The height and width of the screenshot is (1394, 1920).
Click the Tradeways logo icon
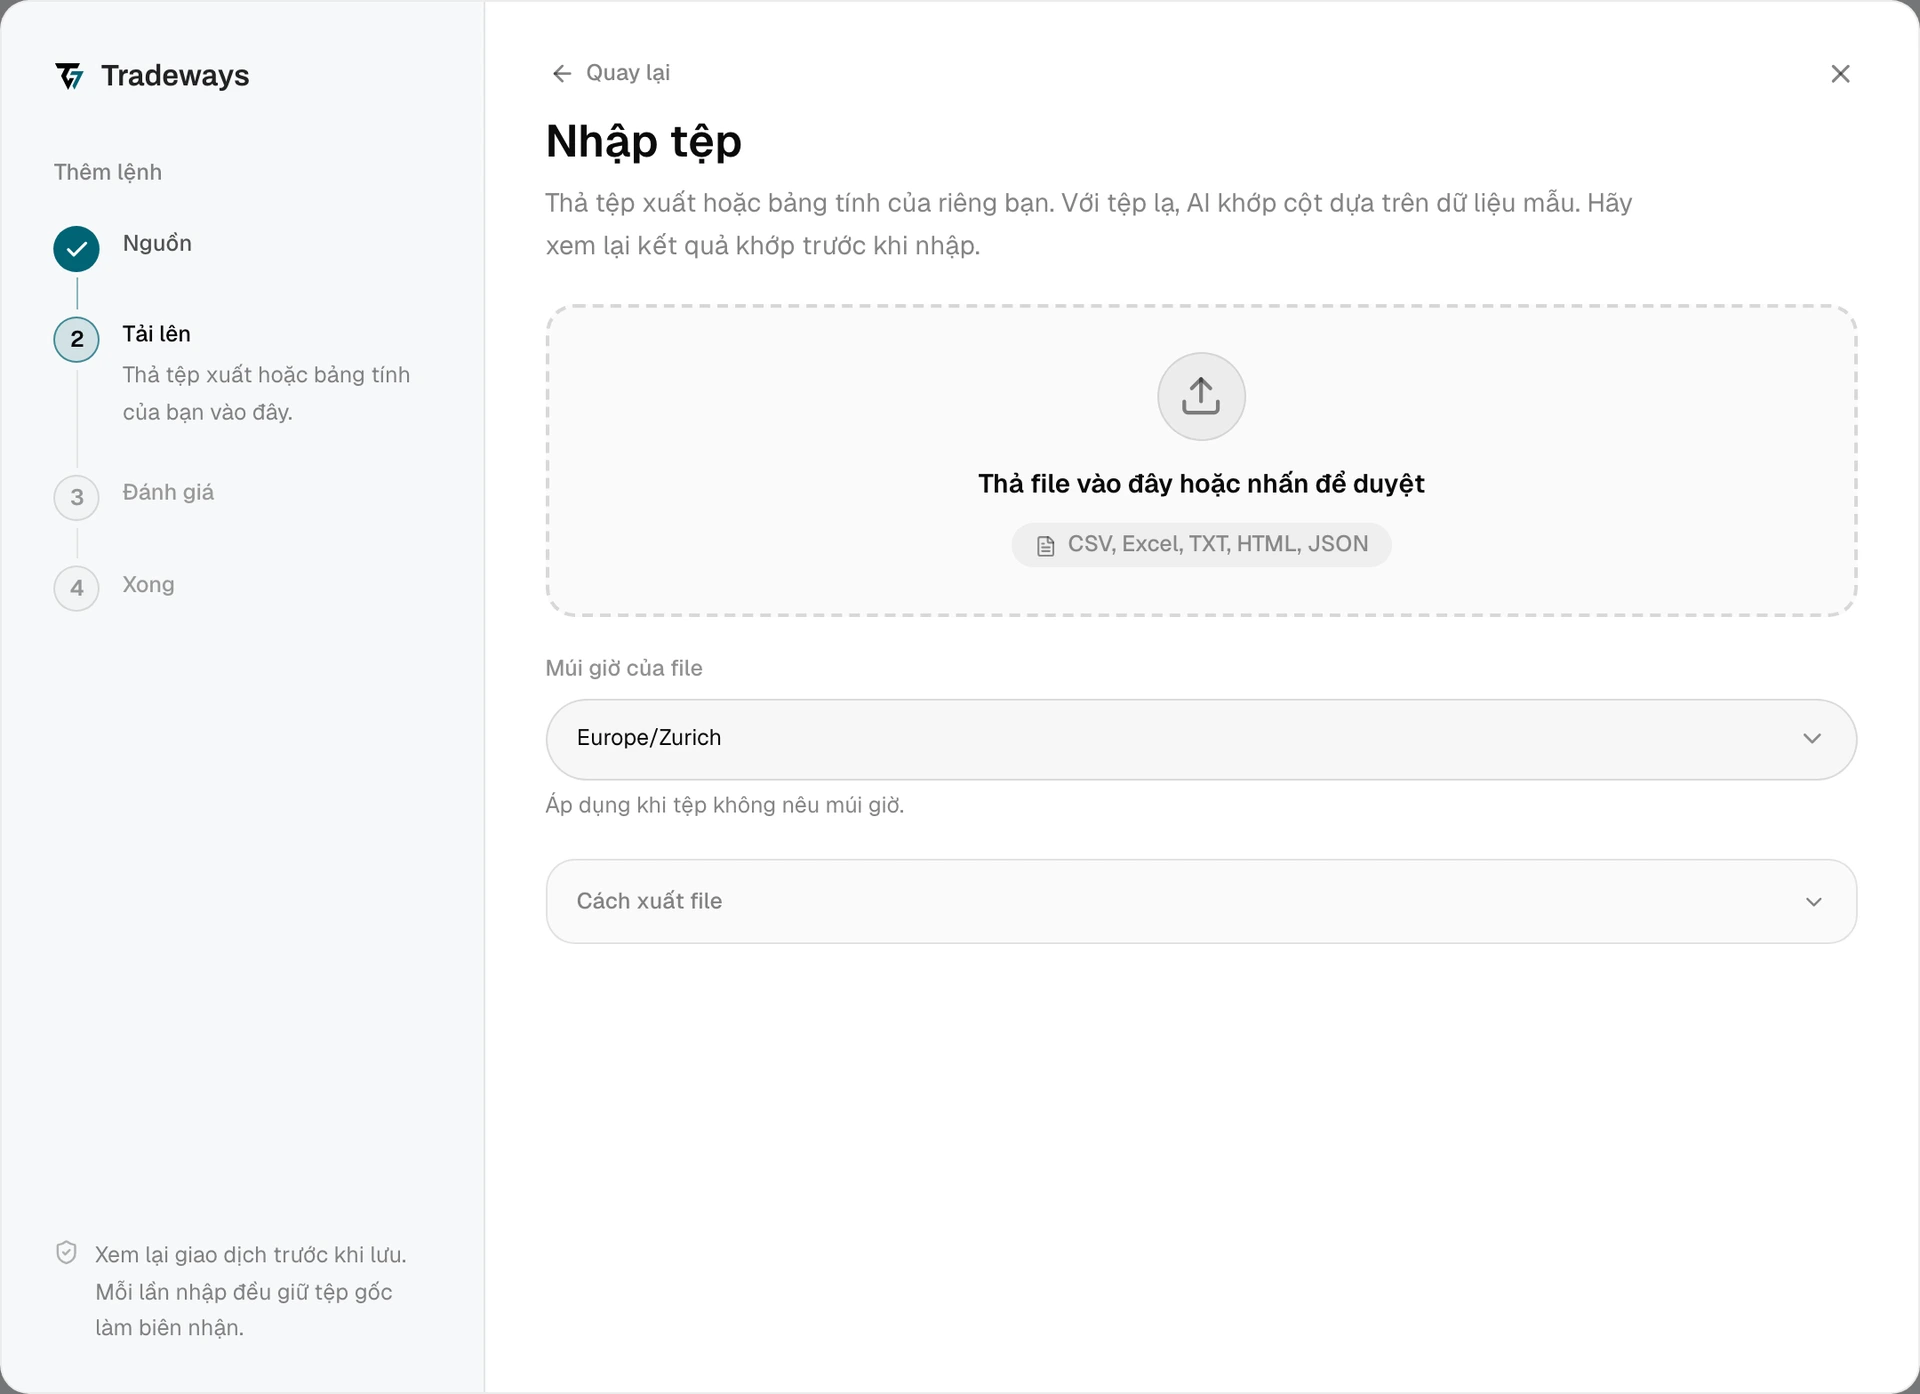69,76
